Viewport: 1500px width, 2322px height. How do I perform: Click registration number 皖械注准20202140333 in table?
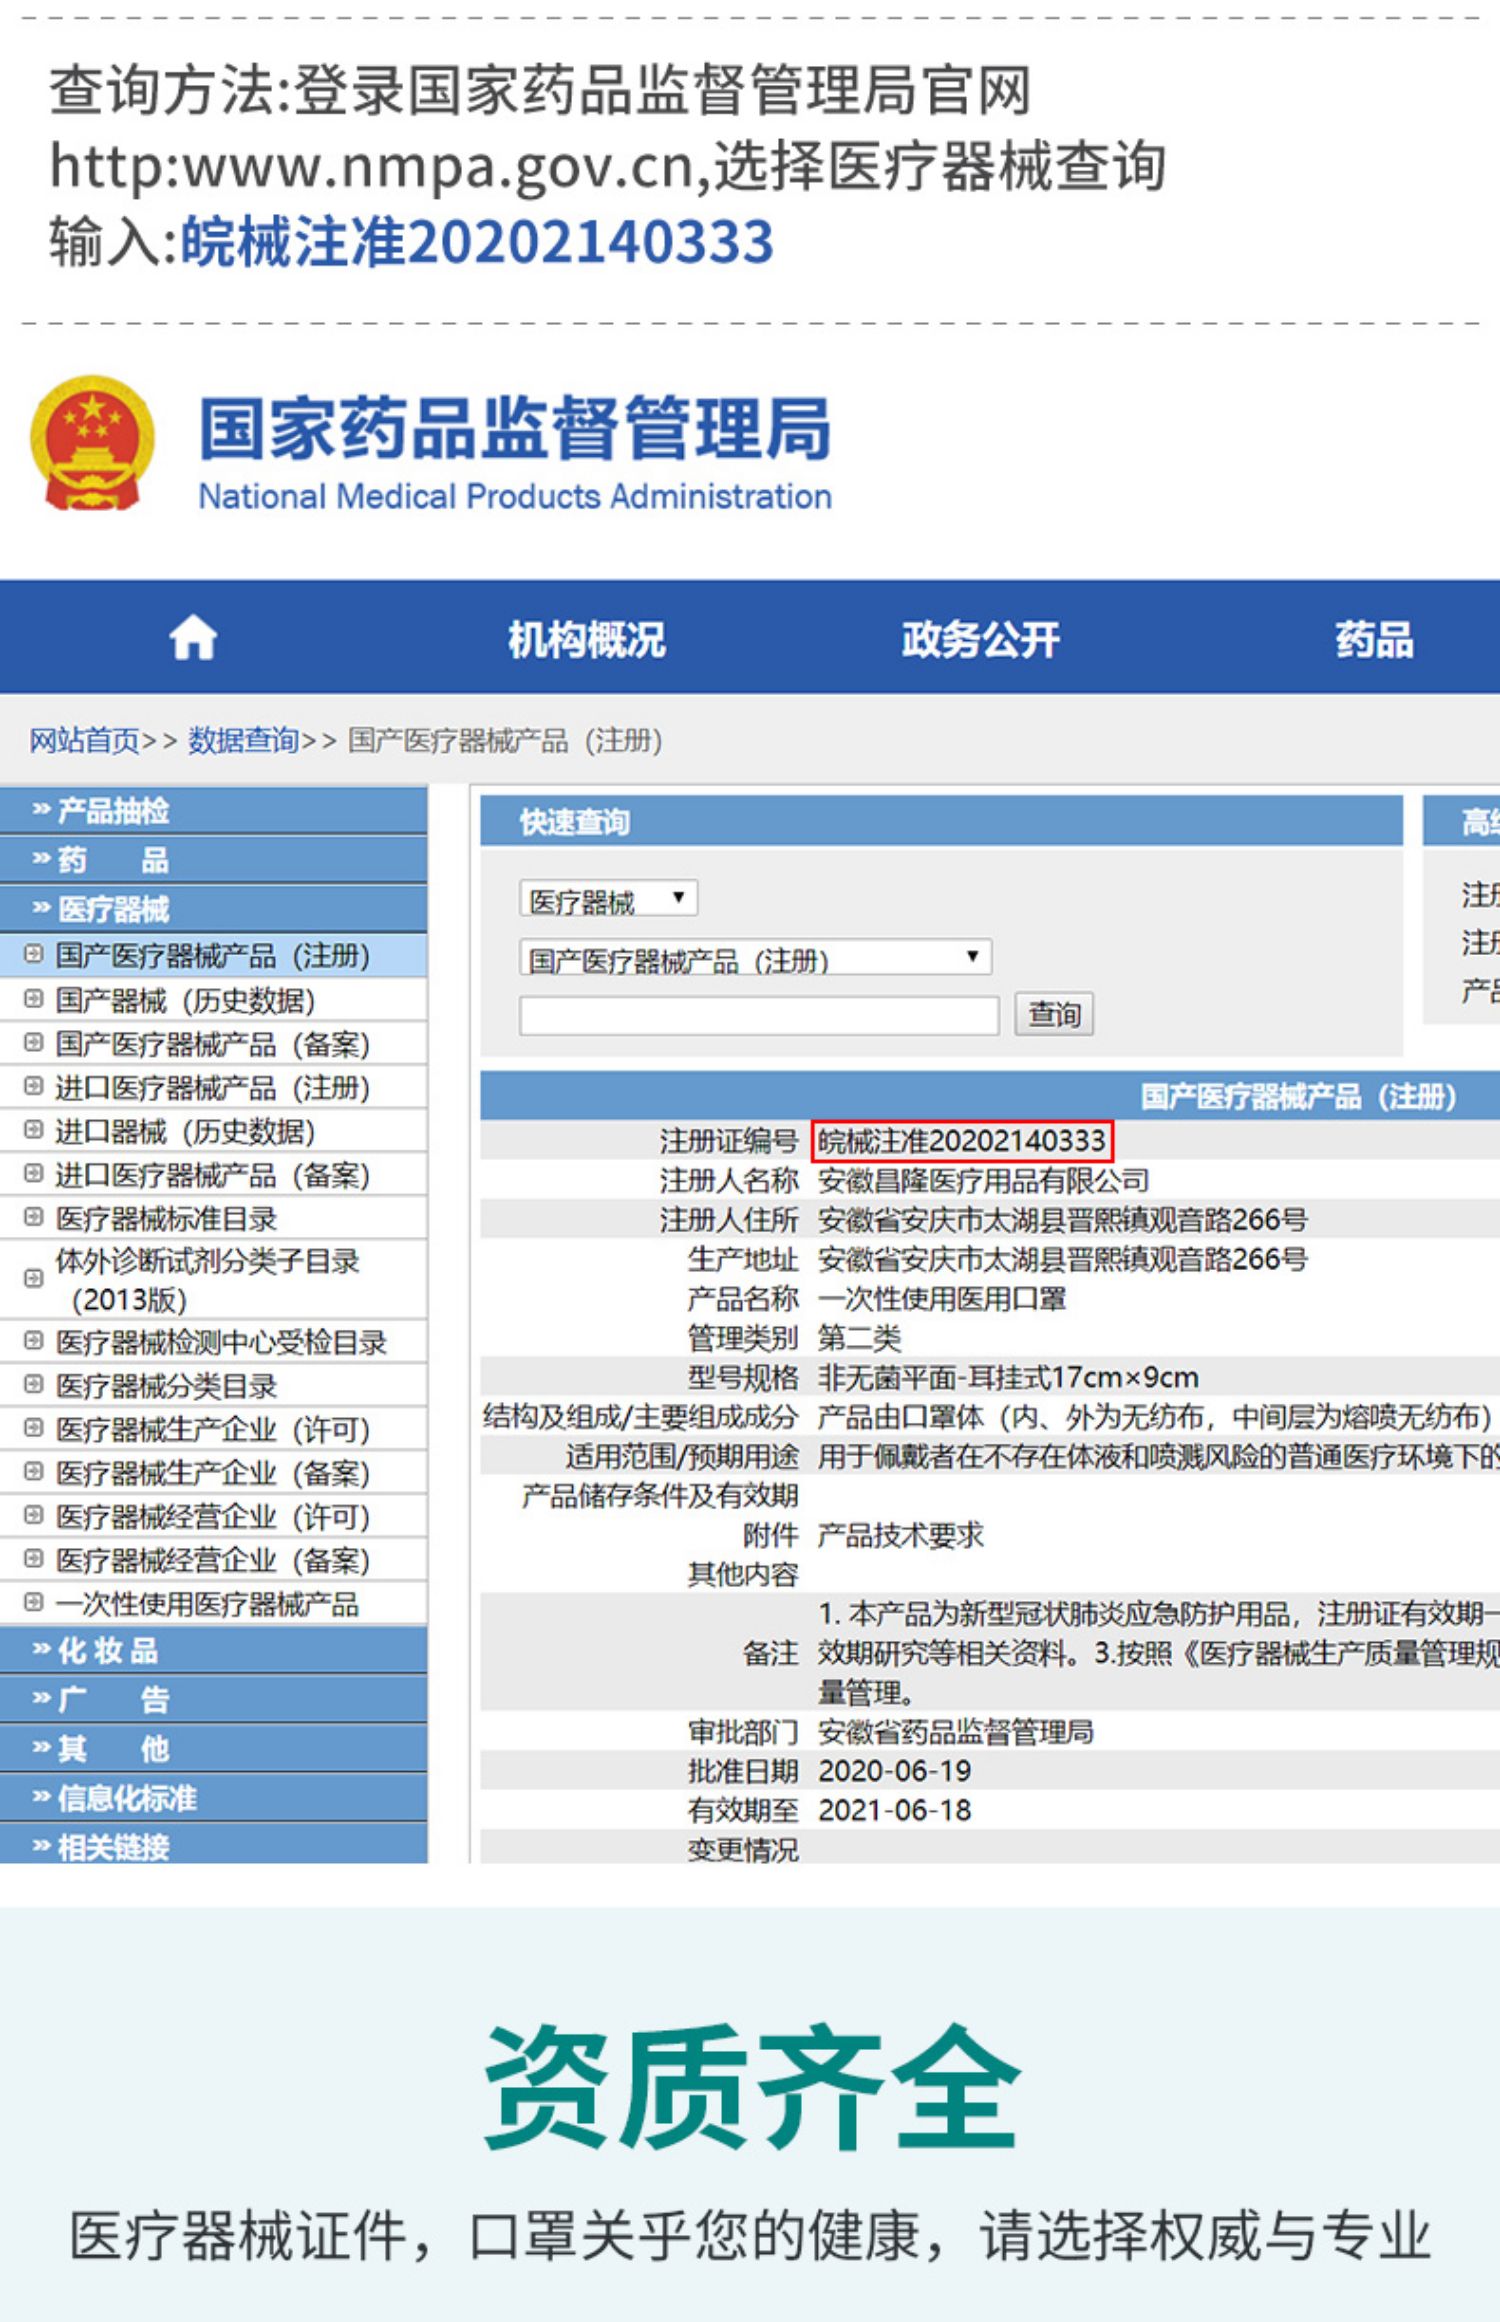coord(961,1141)
